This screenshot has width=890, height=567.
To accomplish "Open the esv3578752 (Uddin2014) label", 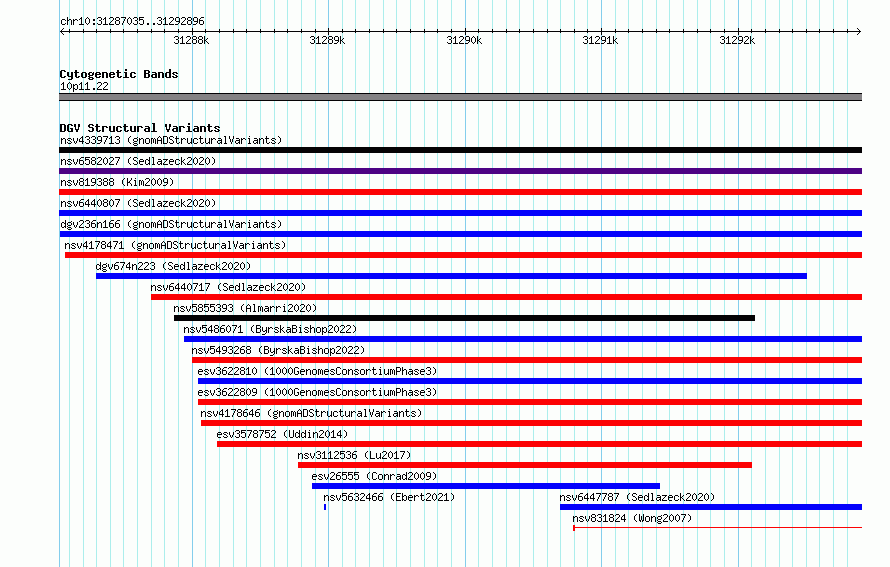I will (x=282, y=434).
